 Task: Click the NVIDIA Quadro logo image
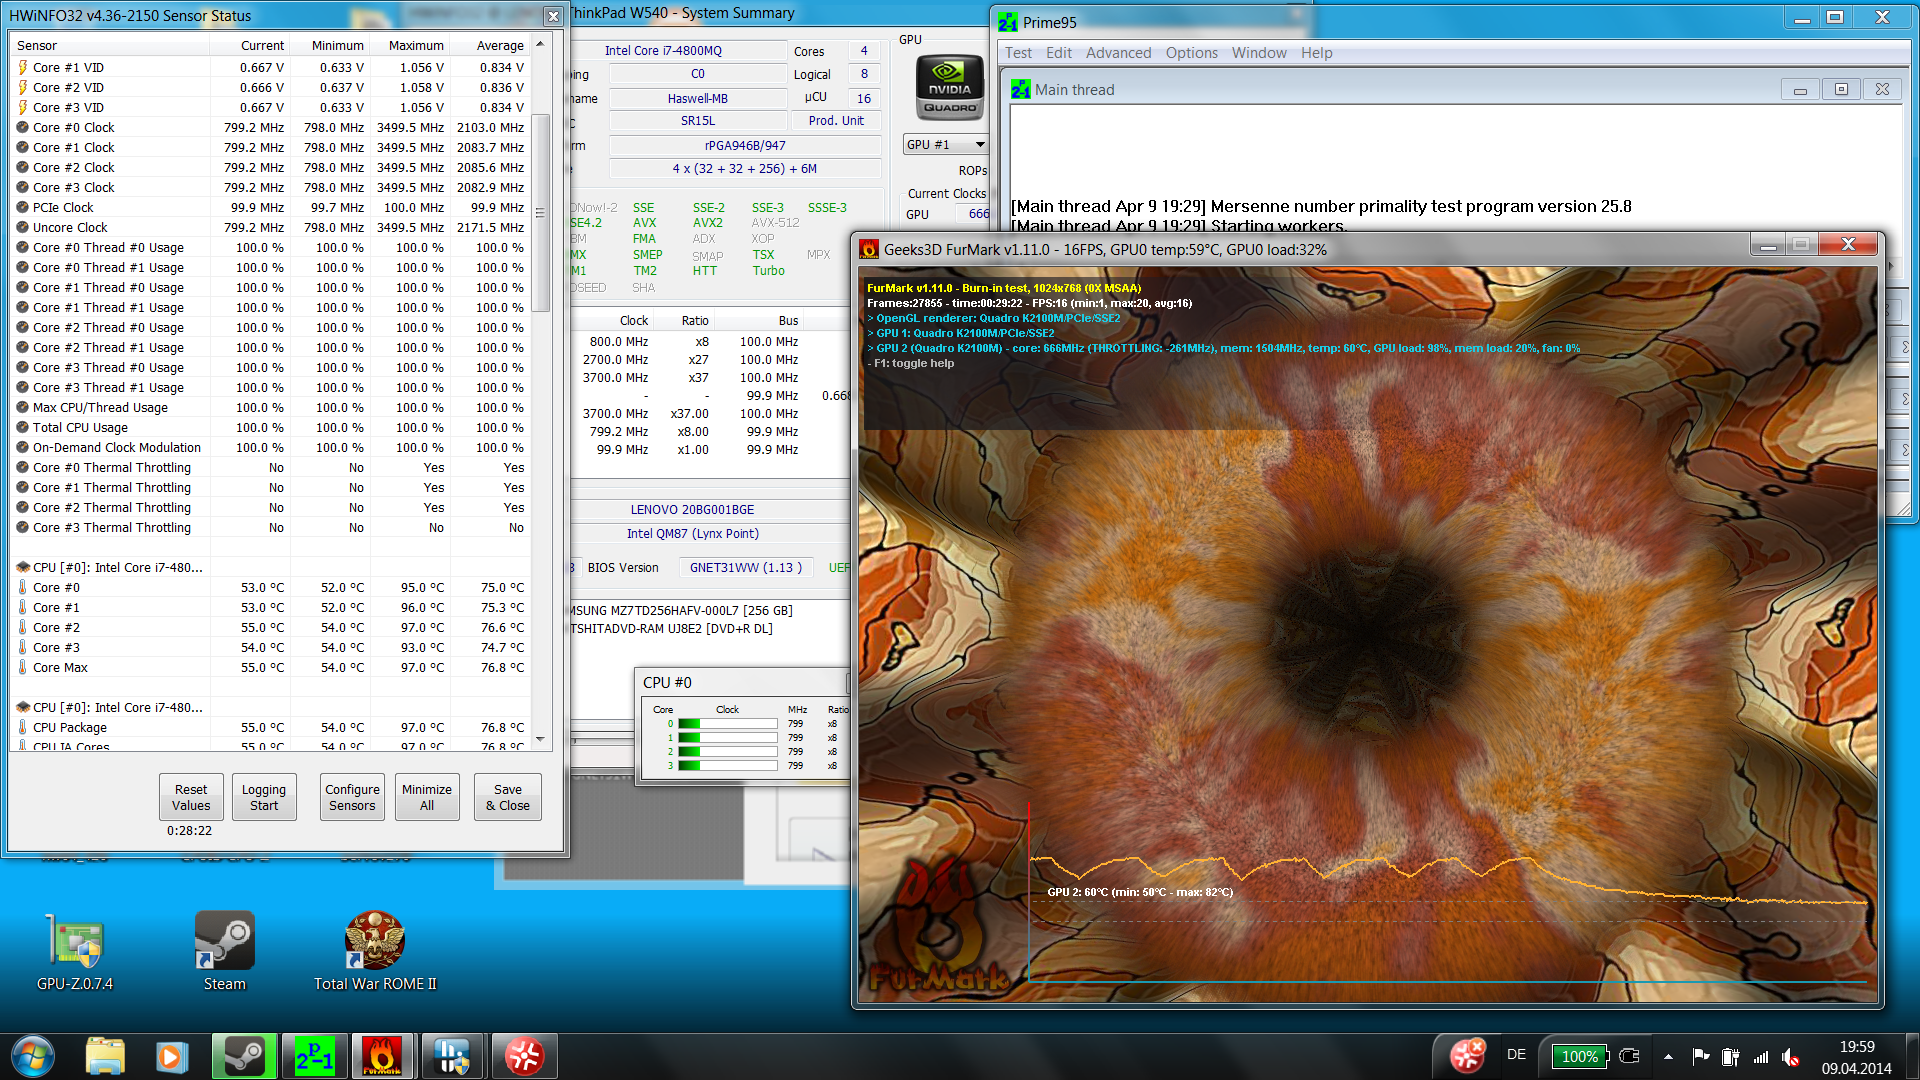tap(949, 88)
